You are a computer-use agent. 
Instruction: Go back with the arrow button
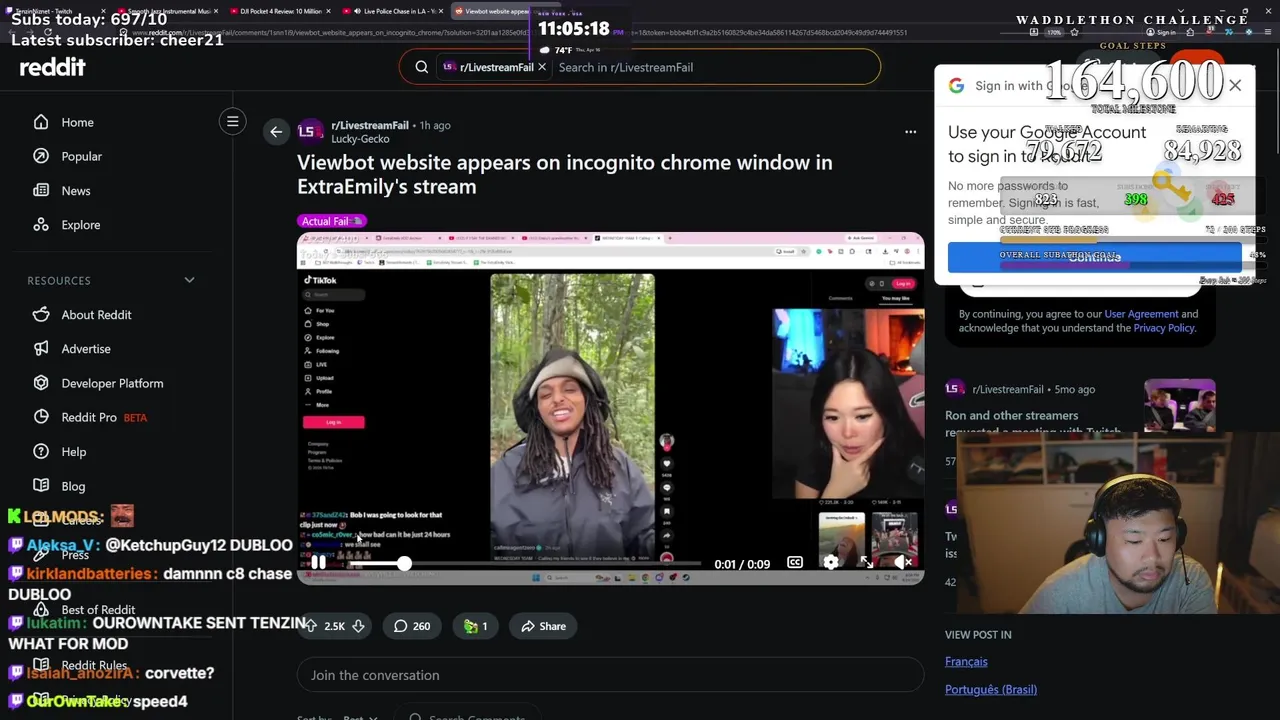click(276, 131)
